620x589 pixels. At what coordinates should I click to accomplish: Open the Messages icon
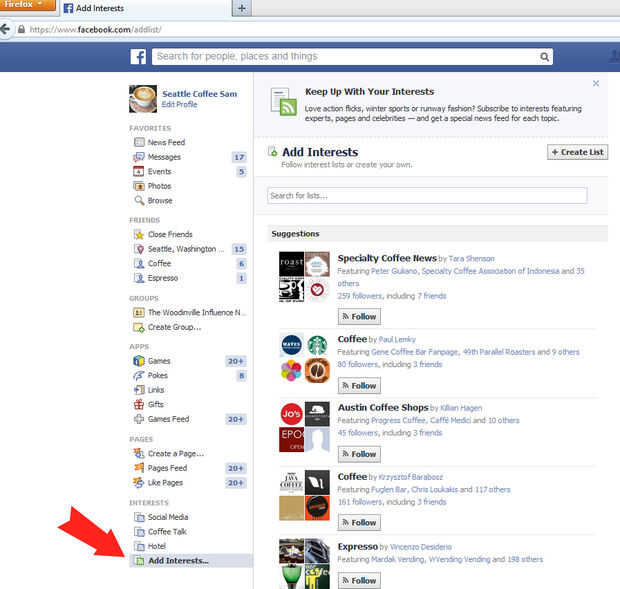139,157
